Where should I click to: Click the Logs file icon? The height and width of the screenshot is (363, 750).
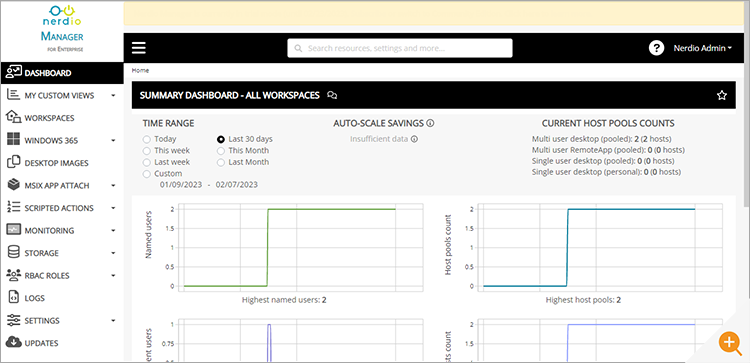pos(13,297)
